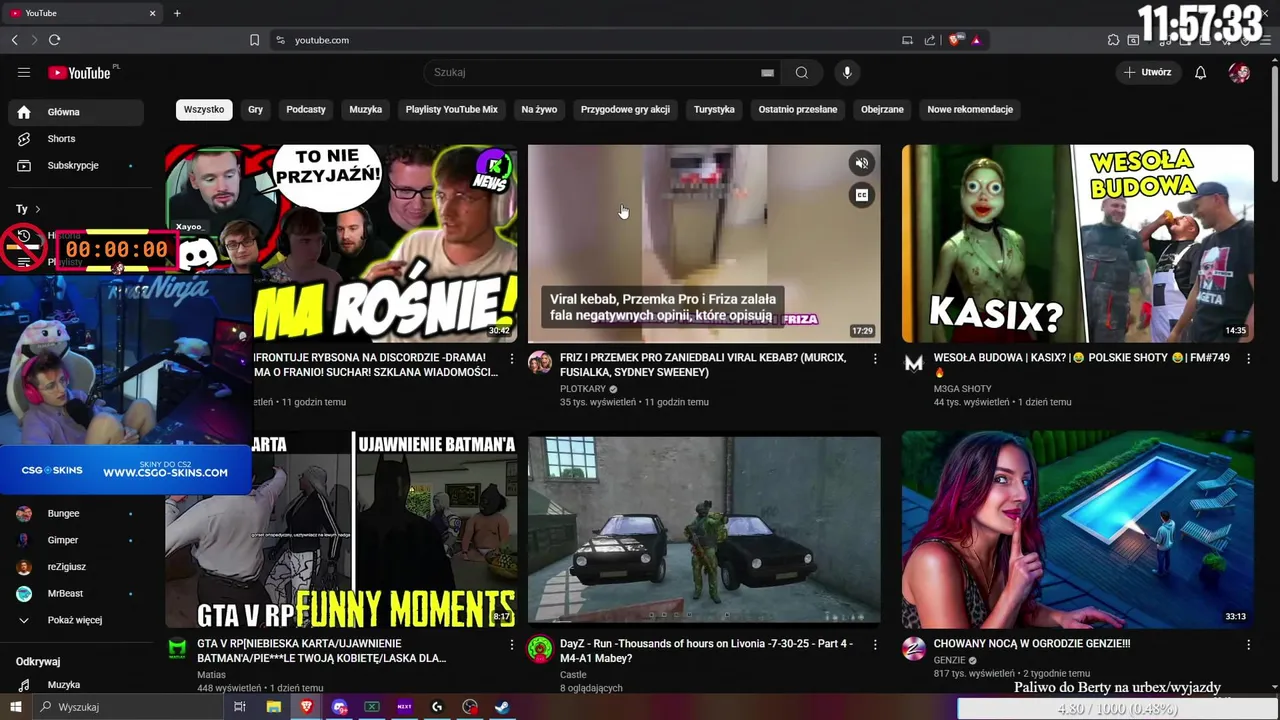The height and width of the screenshot is (720, 1280).
Task: Select the Na żywo filter chip
Action: point(539,109)
